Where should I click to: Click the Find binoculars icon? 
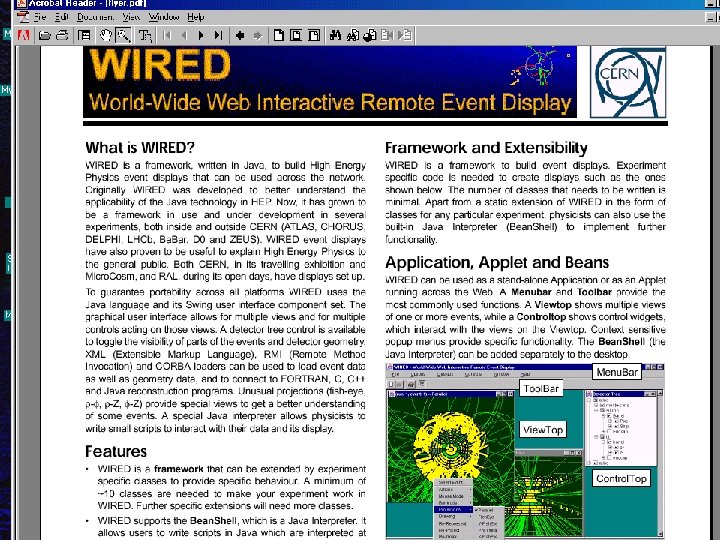click(335, 35)
